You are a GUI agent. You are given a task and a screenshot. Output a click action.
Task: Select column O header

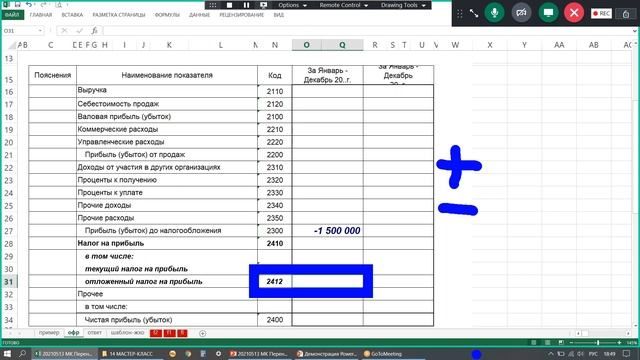pyautogui.click(x=307, y=45)
